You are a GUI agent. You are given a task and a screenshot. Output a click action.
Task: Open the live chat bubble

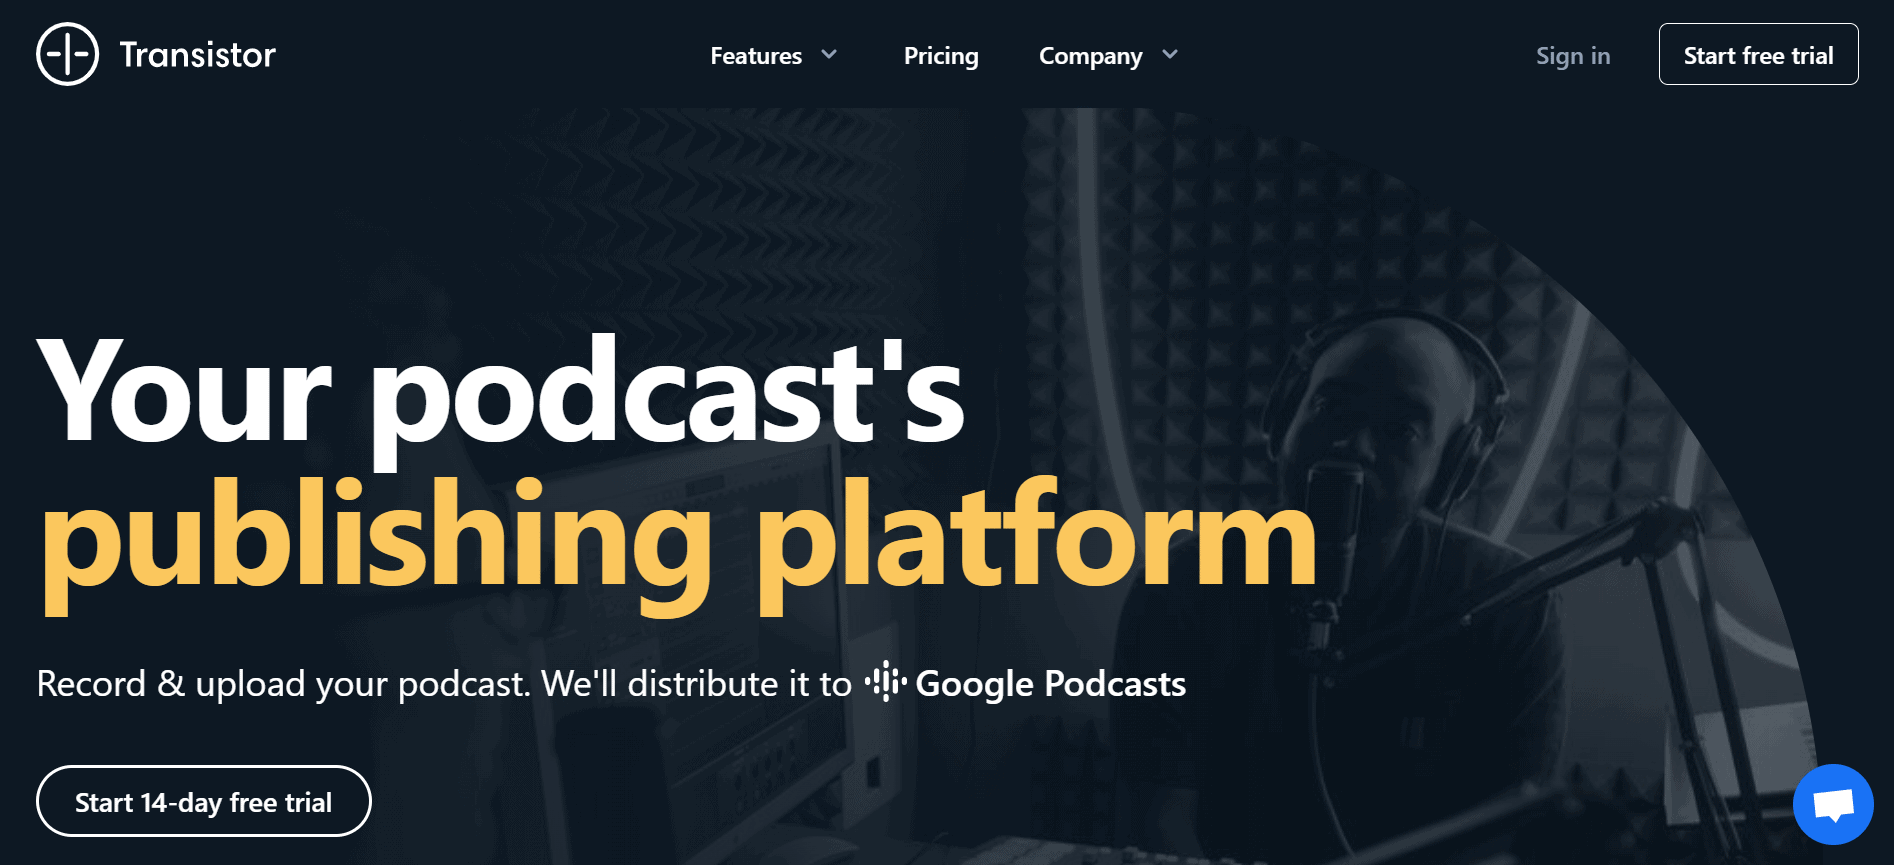1833,804
